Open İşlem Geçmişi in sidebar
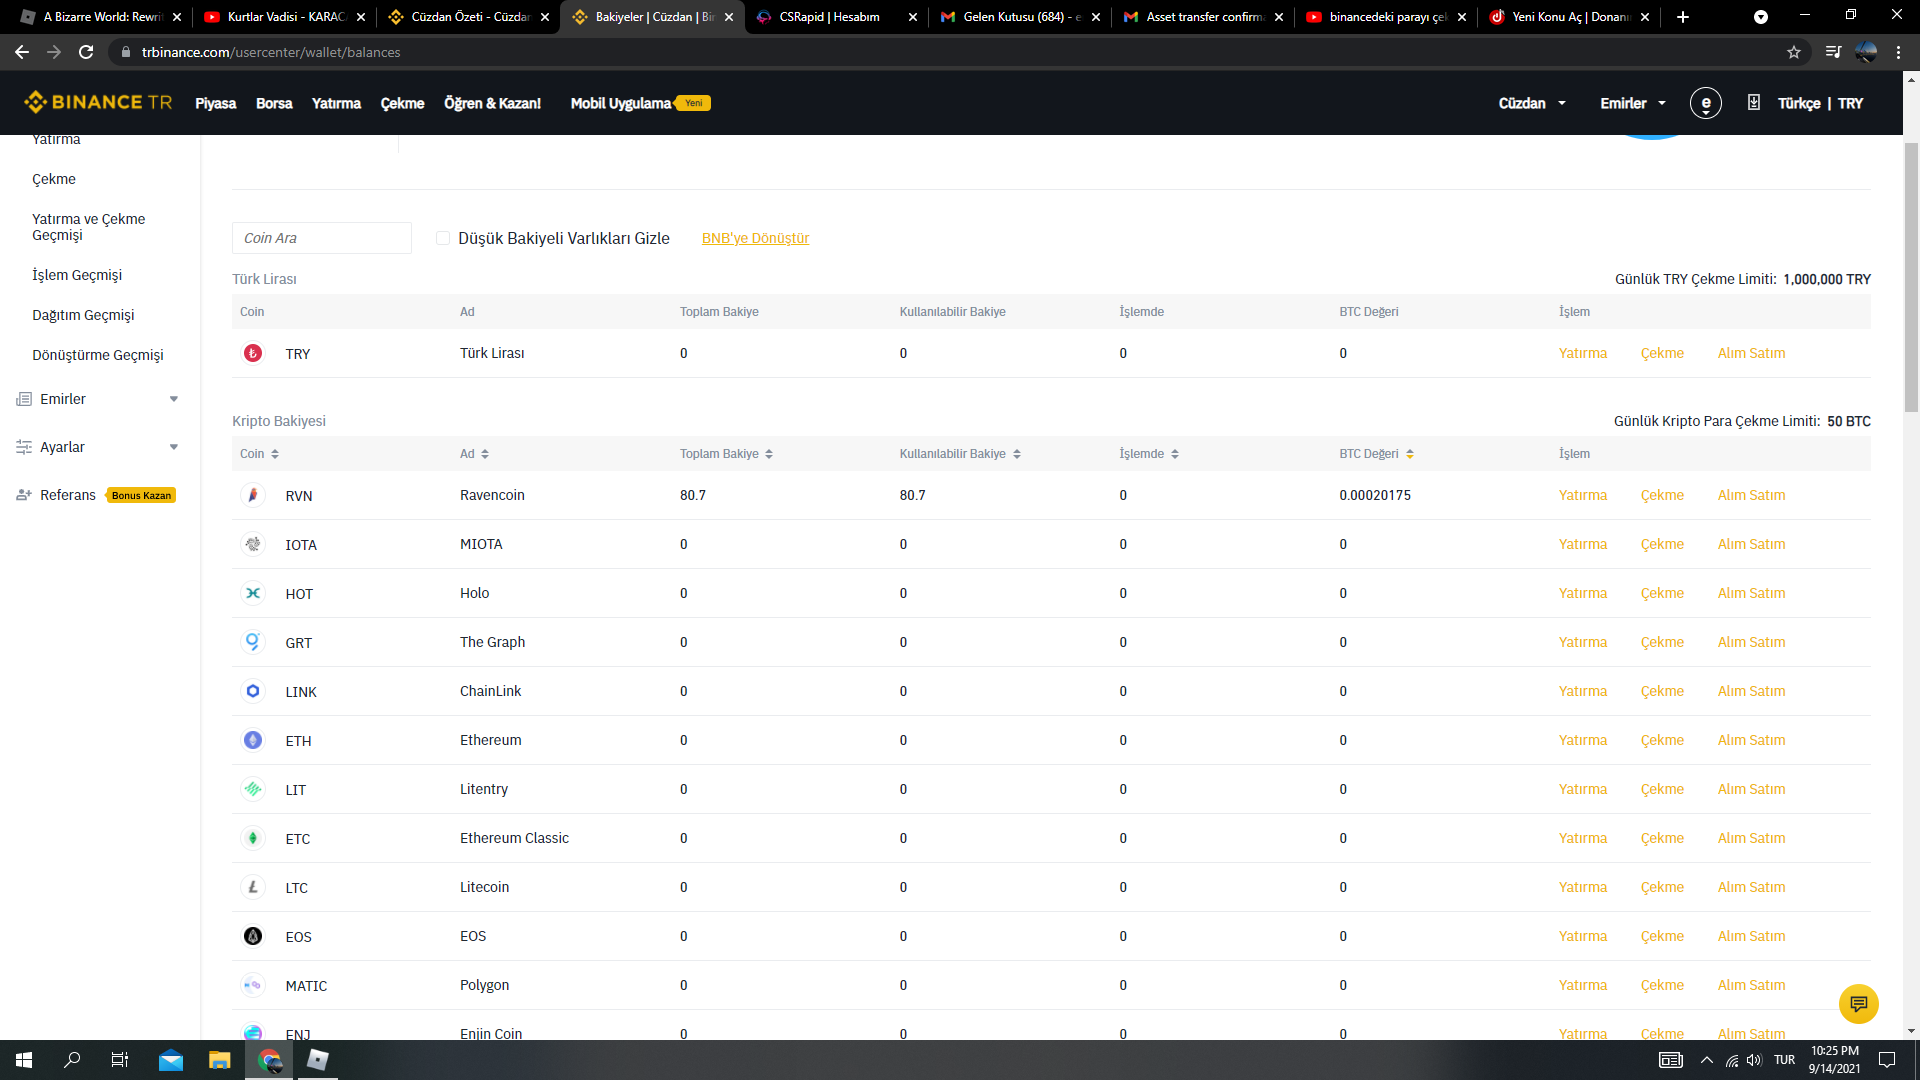 (x=77, y=275)
